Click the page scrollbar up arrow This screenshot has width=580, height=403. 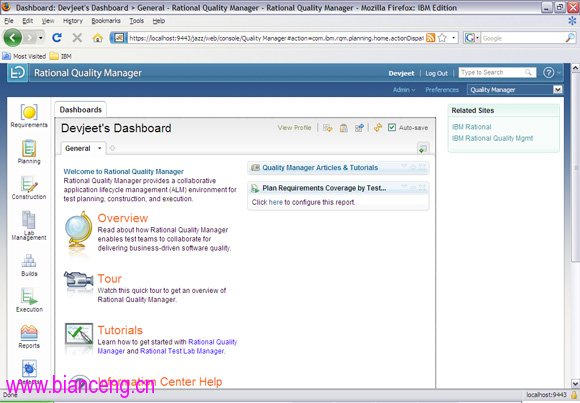tap(575, 68)
